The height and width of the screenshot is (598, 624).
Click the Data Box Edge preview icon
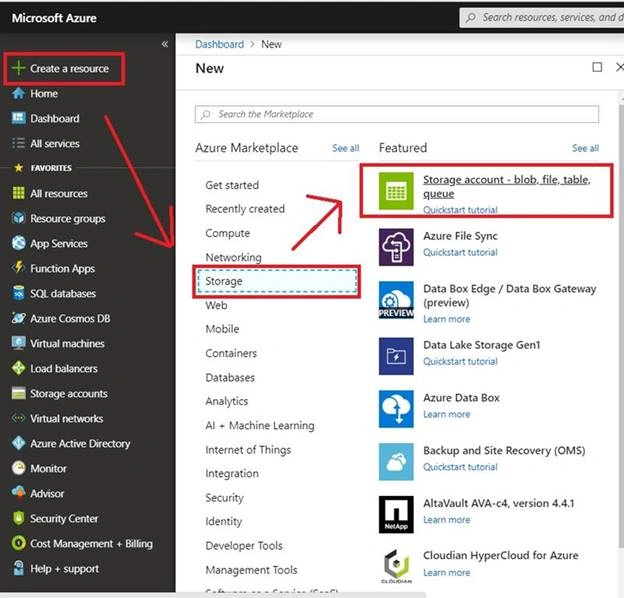pos(396,300)
